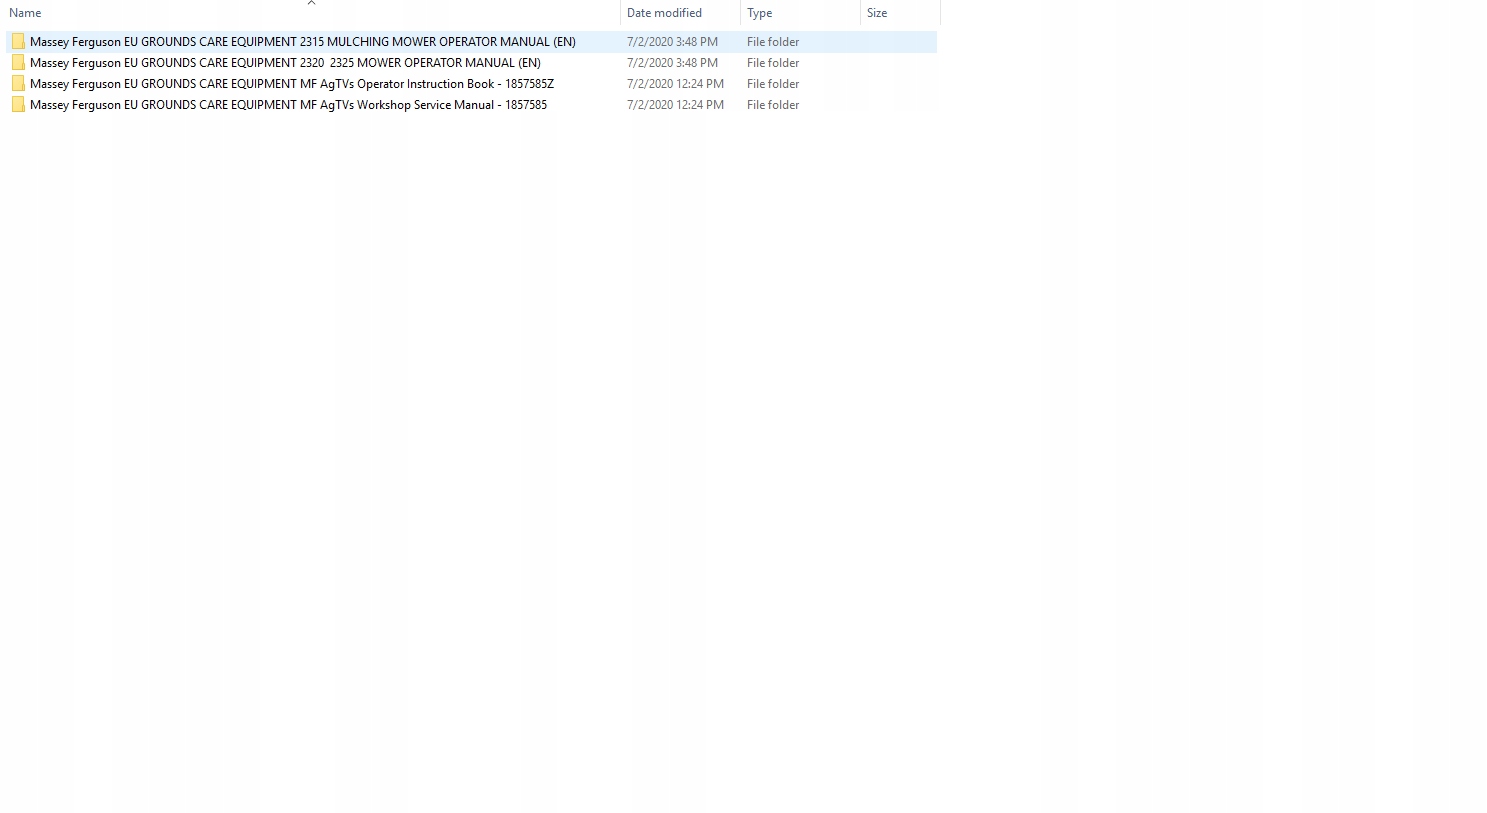This screenshot has width=1487, height=813.
Task: Click File folder type of Operator Instruction Book row
Action: [x=773, y=84]
